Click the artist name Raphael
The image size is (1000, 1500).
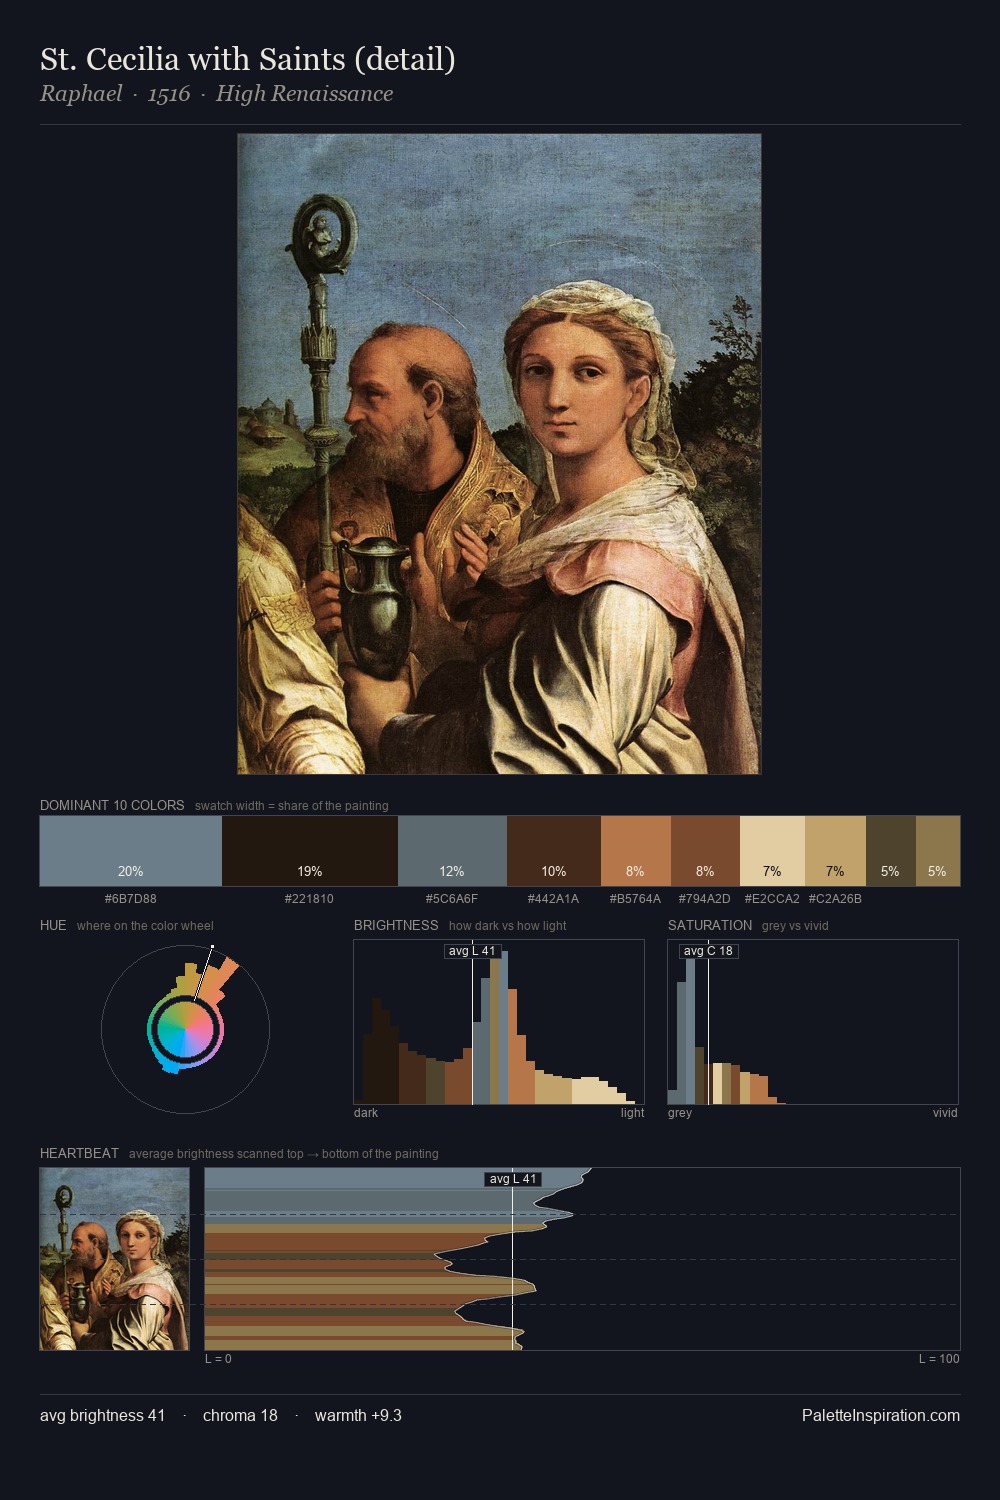pos(81,94)
